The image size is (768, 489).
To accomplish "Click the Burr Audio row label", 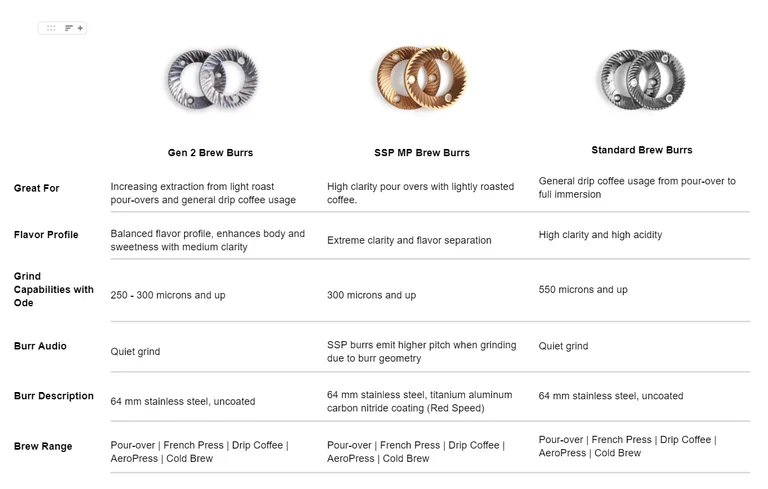I will tap(40, 346).
